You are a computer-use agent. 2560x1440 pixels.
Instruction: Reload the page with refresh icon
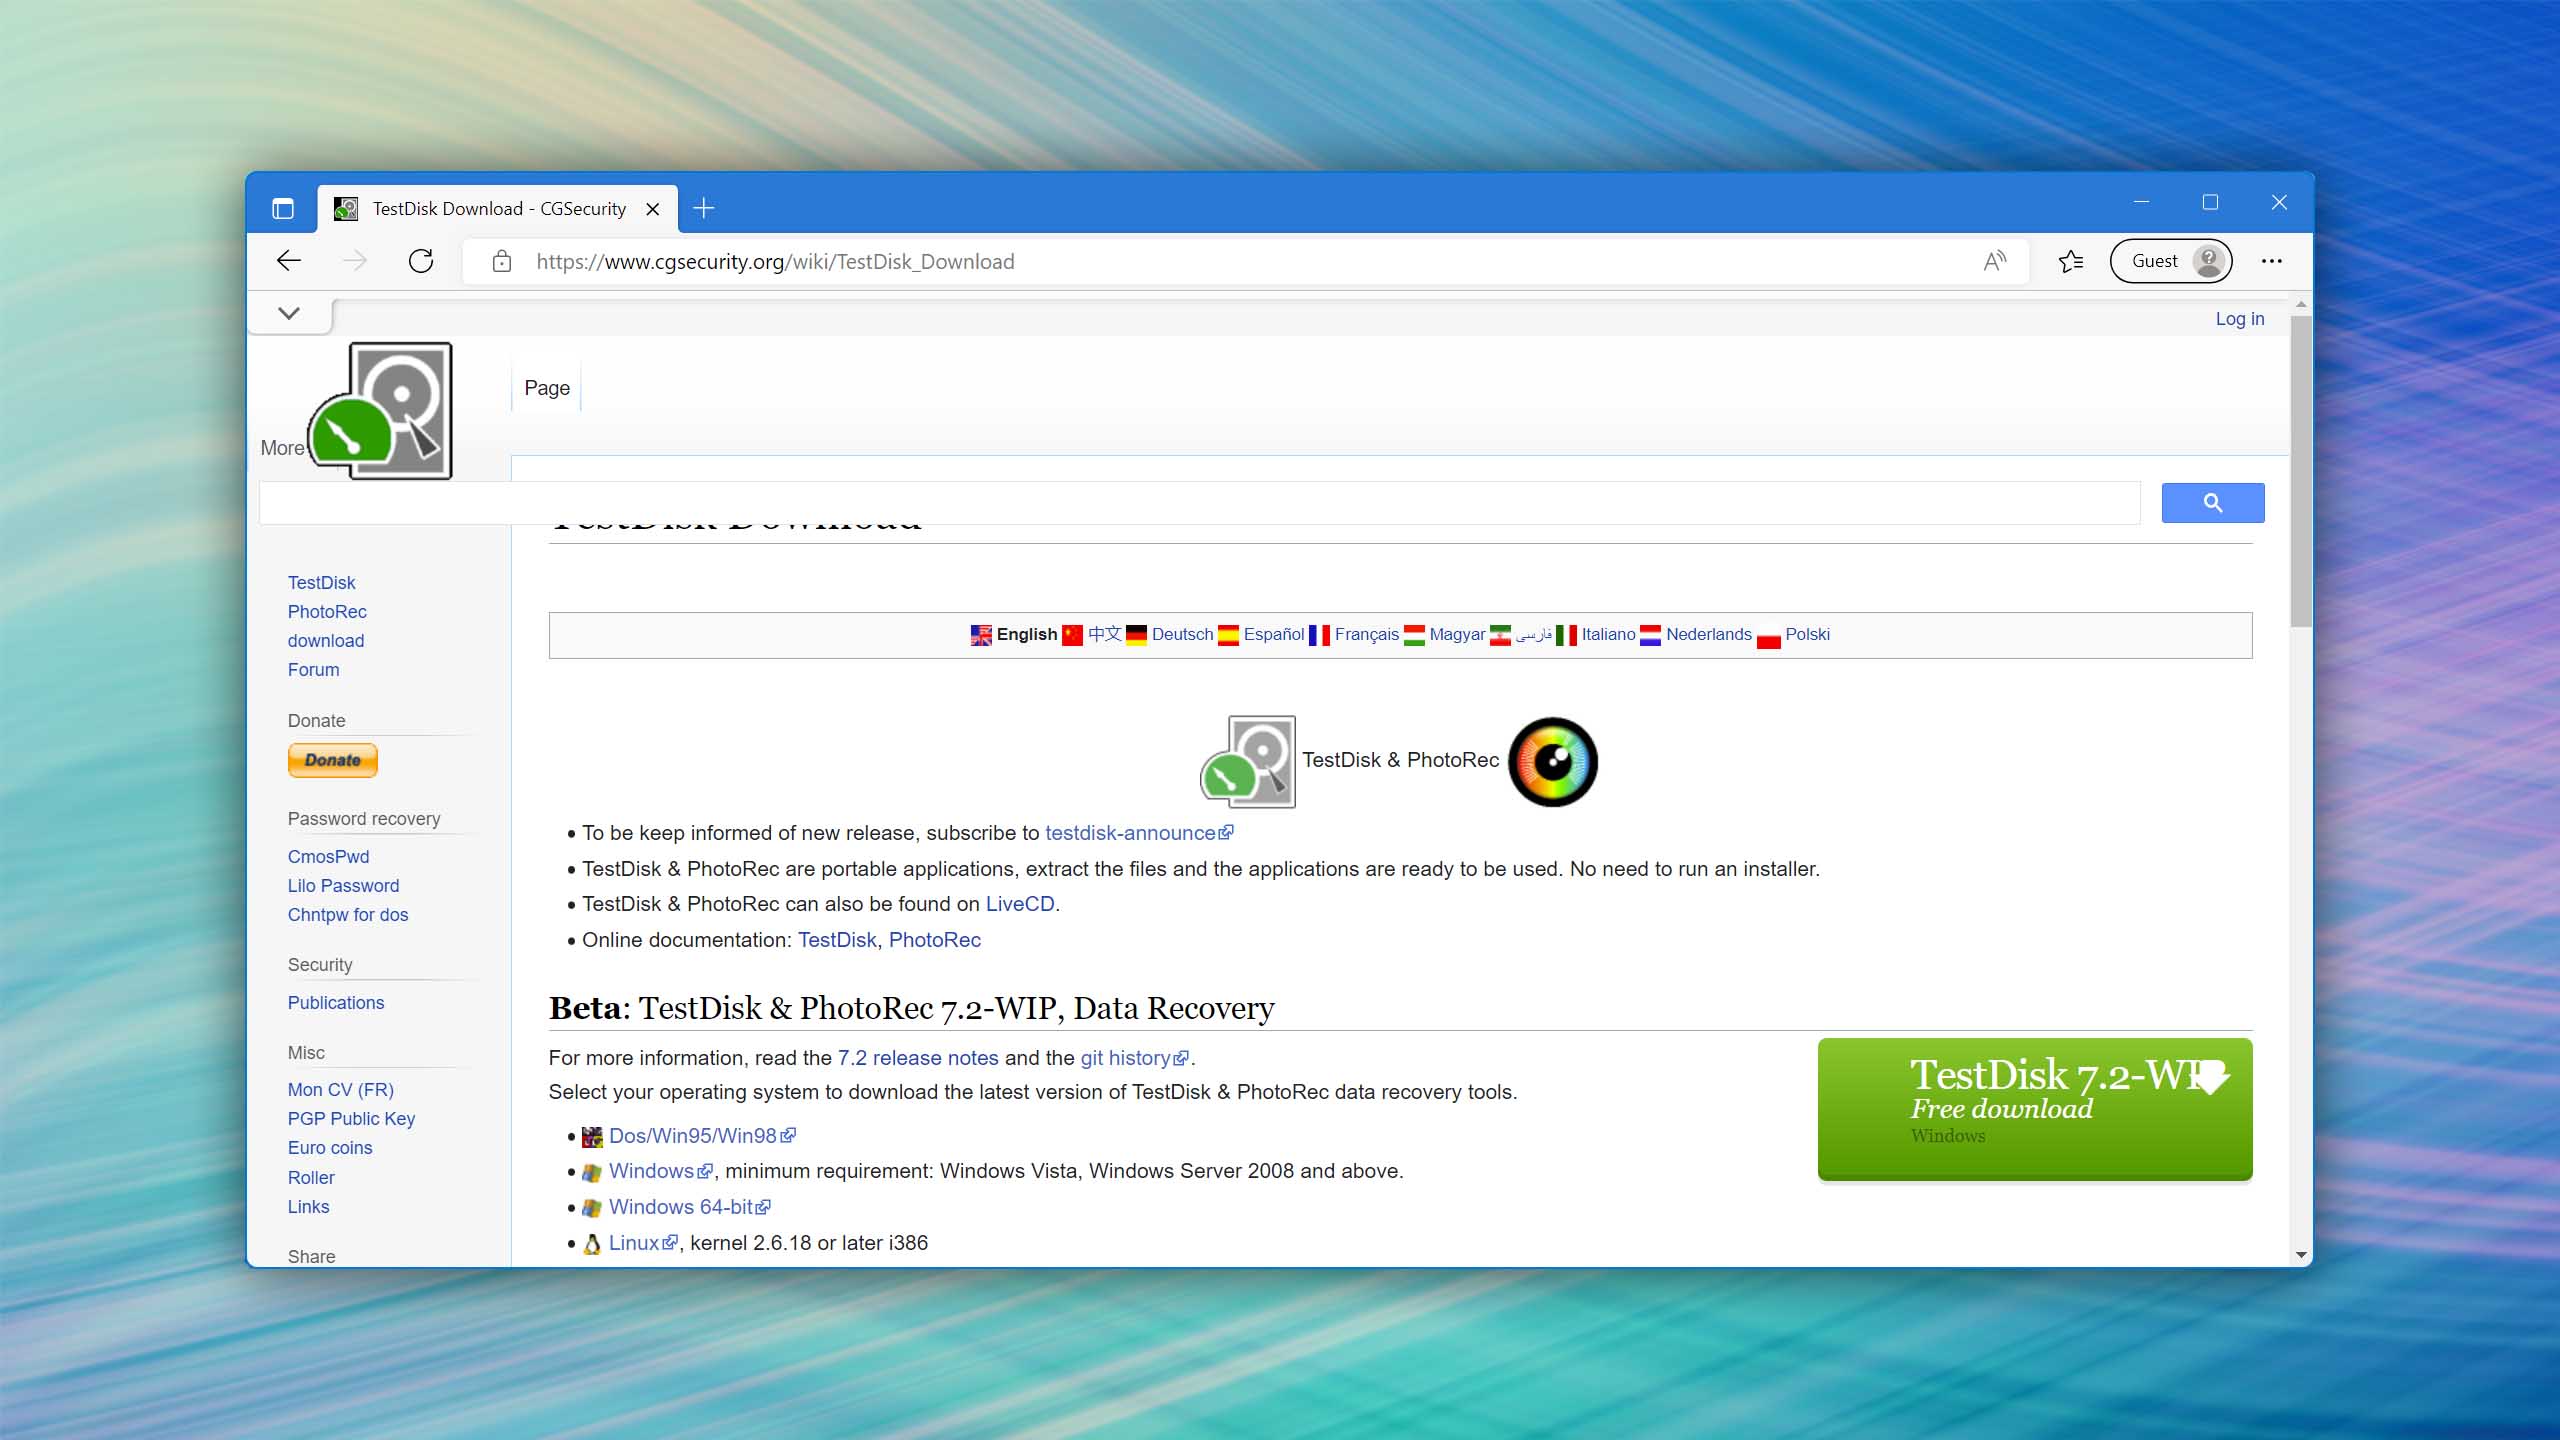[x=421, y=261]
